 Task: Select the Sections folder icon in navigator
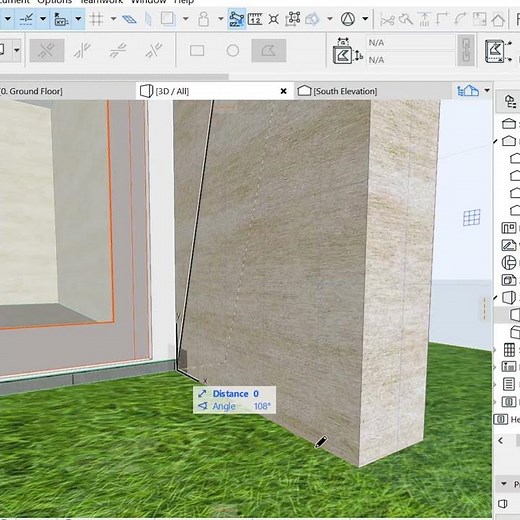(x=509, y=124)
